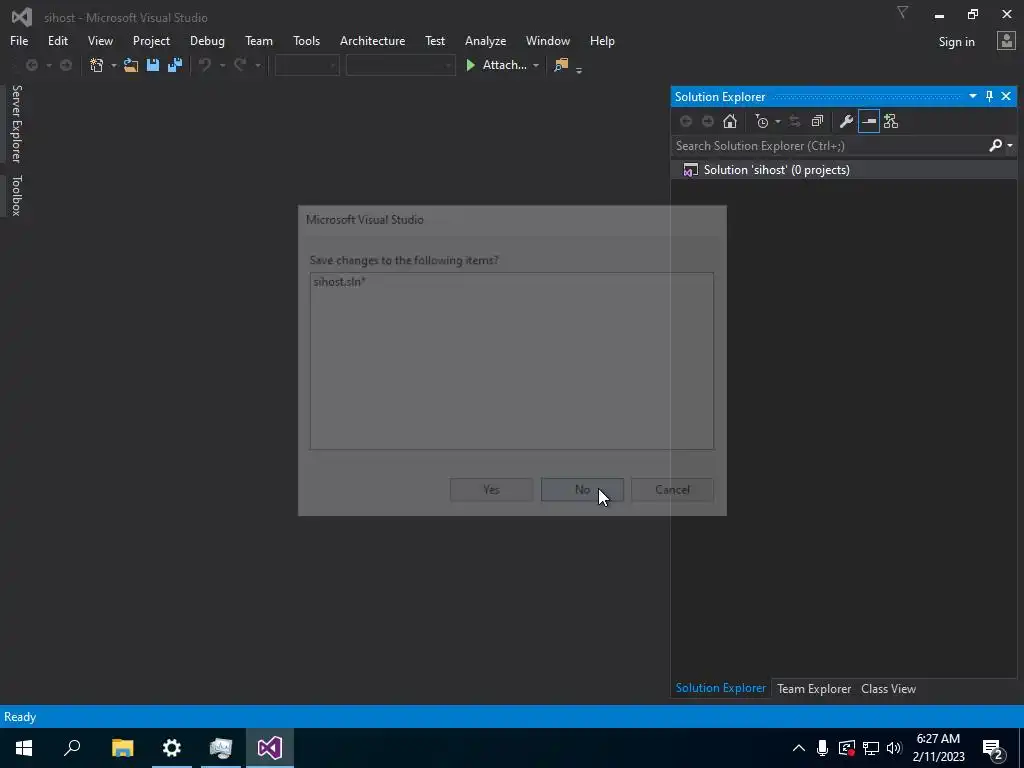
Task: Open the Edit menu
Action: 57,40
